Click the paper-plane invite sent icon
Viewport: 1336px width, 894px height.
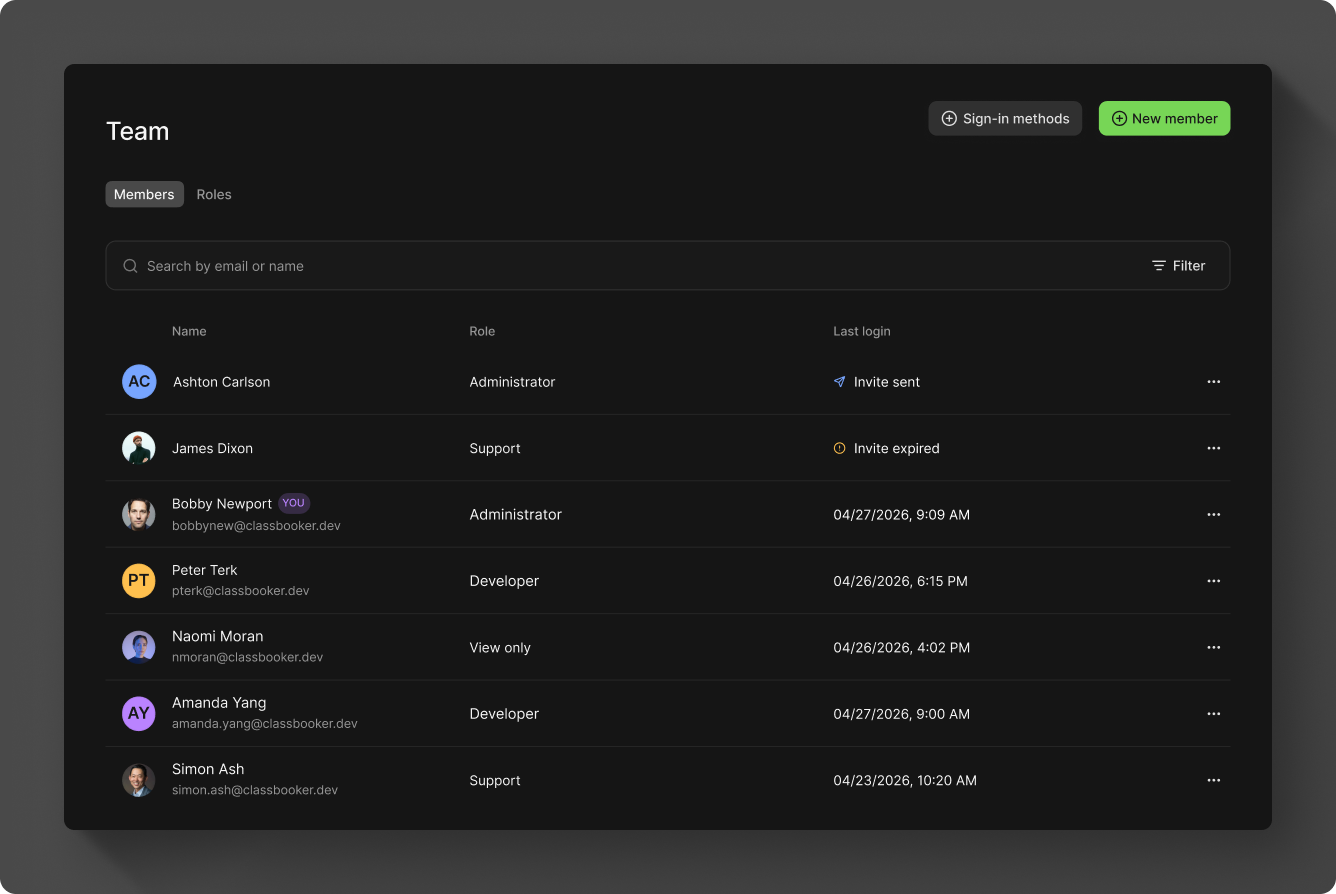[840, 382]
